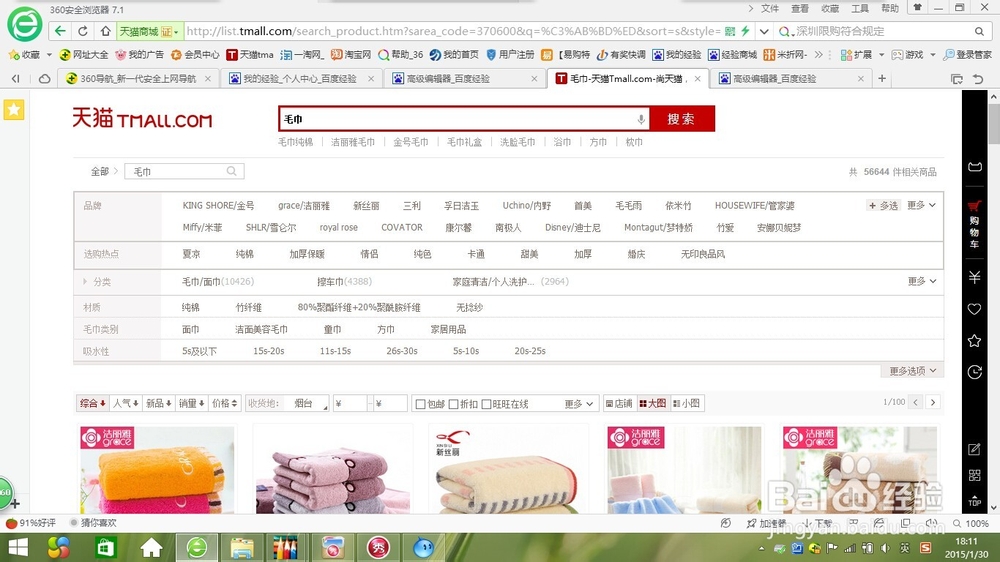
Task: Go to browser home page icon
Action: pyautogui.click(x=105, y=31)
